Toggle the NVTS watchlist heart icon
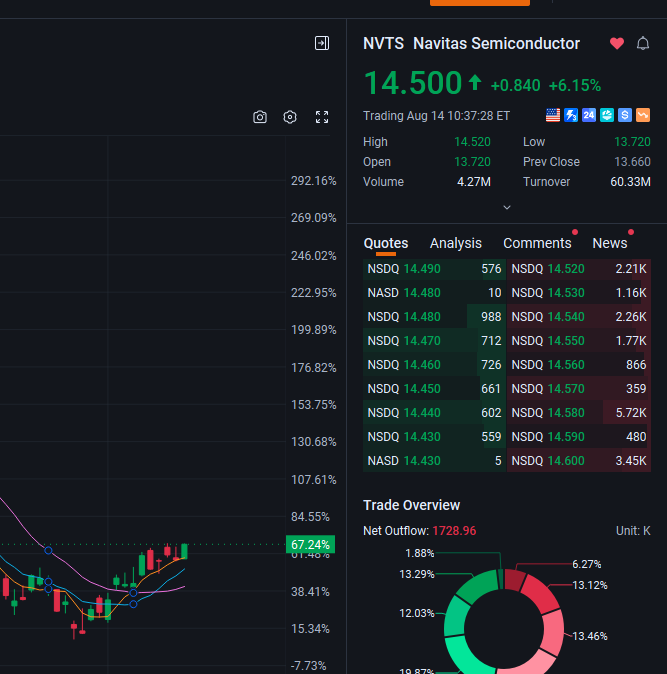The image size is (667, 674). (617, 43)
